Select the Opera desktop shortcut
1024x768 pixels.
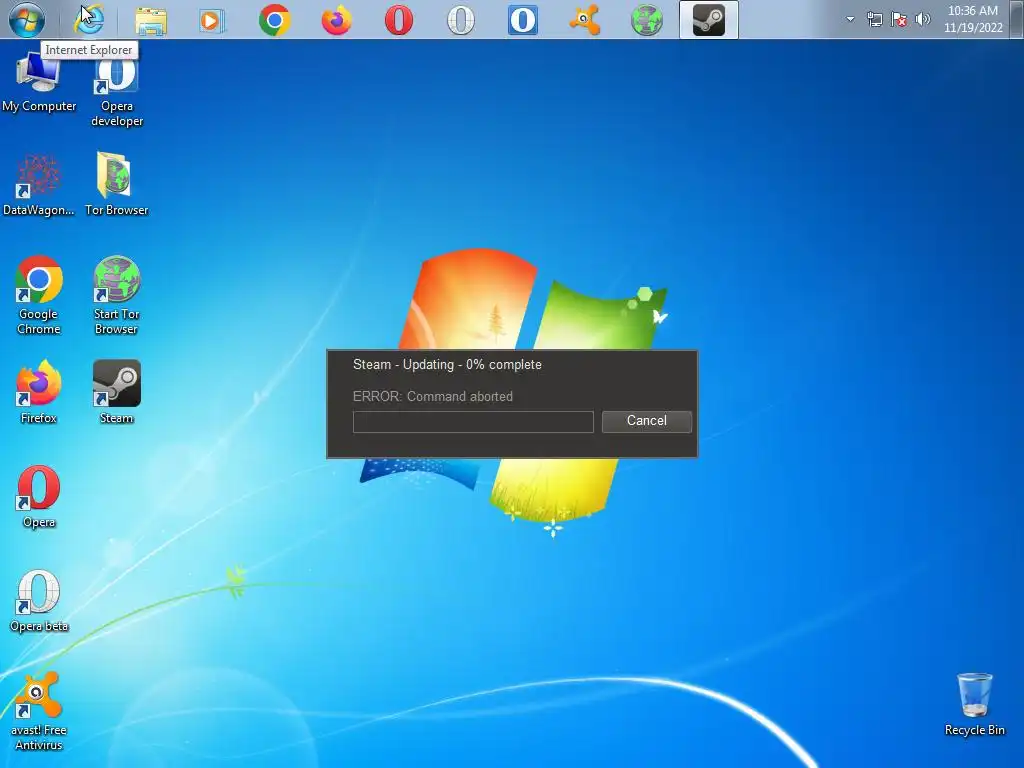pyautogui.click(x=39, y=496)
